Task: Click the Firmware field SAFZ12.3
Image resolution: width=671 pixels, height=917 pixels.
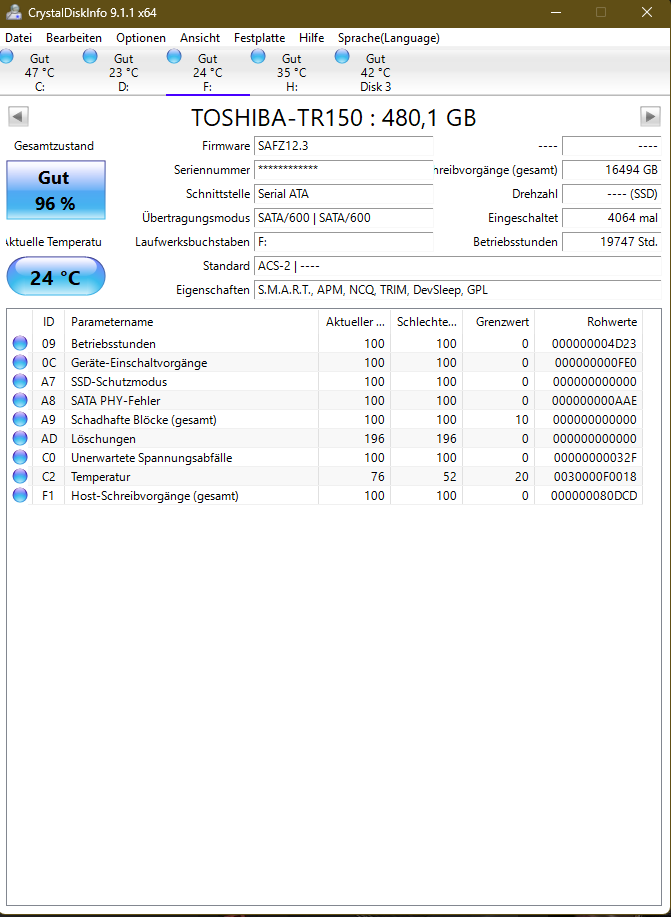Action: 343,146
